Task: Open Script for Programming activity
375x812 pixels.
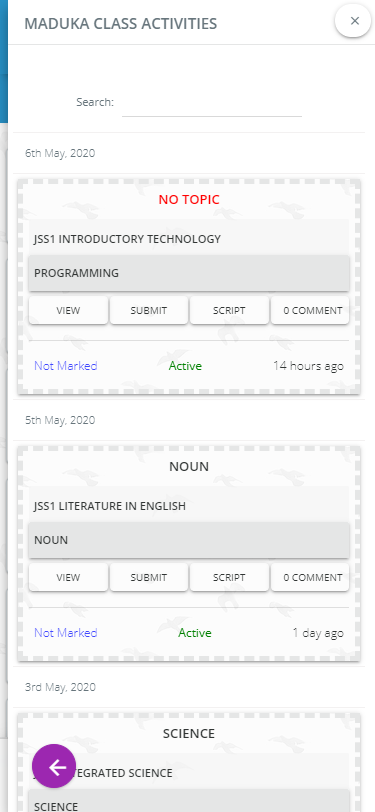Action: pos(229,311)
